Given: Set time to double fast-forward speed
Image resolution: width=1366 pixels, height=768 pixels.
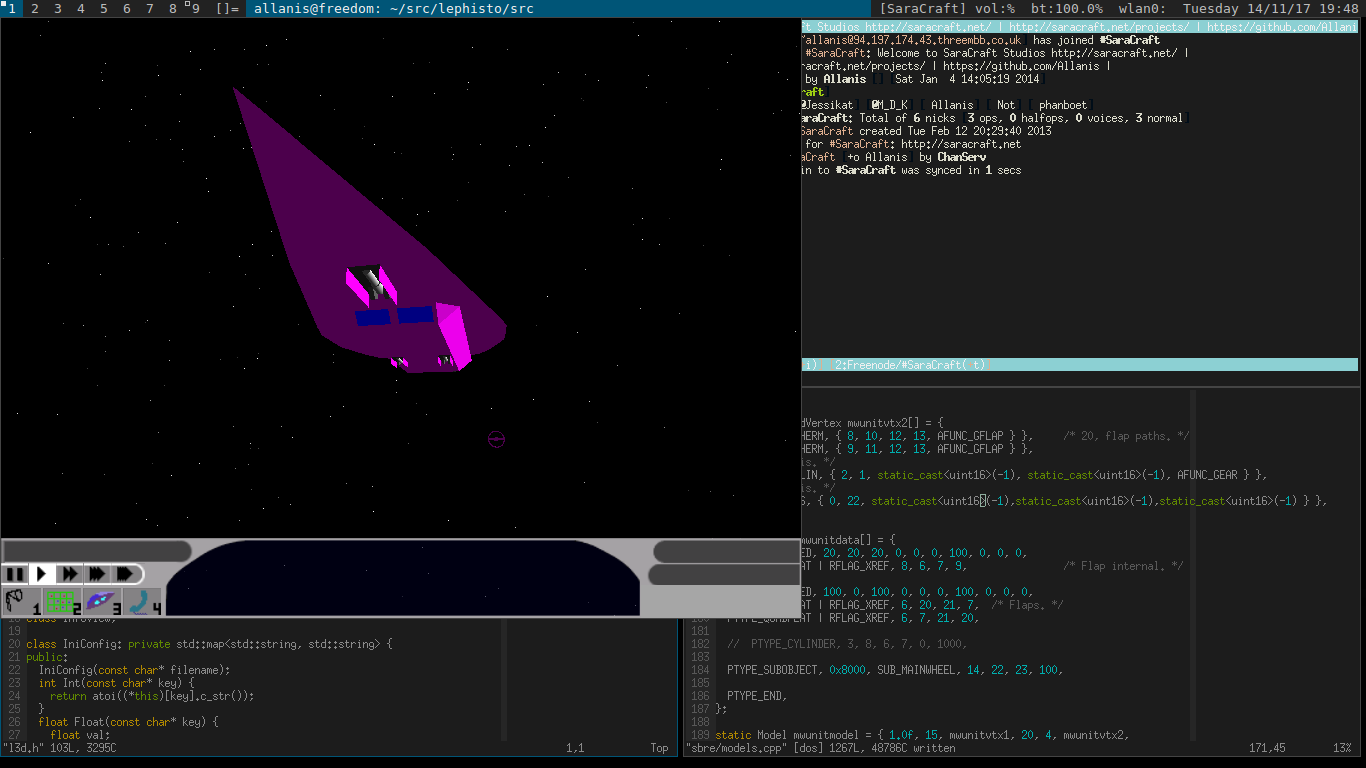Looking at the screenshot, I should click(70, 574).
